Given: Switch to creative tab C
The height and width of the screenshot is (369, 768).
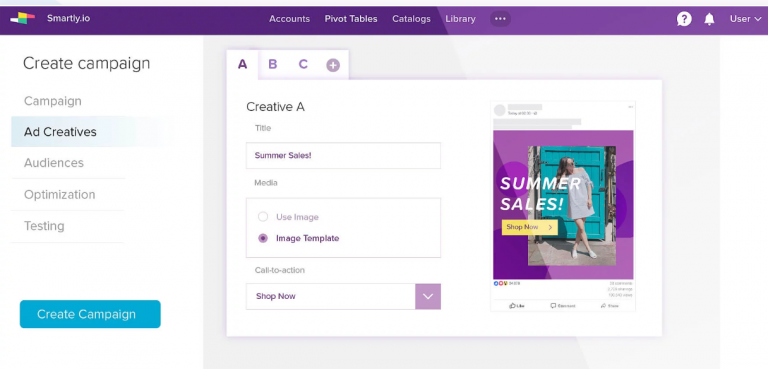Looking at the screenshot, I should pos(303,64).
